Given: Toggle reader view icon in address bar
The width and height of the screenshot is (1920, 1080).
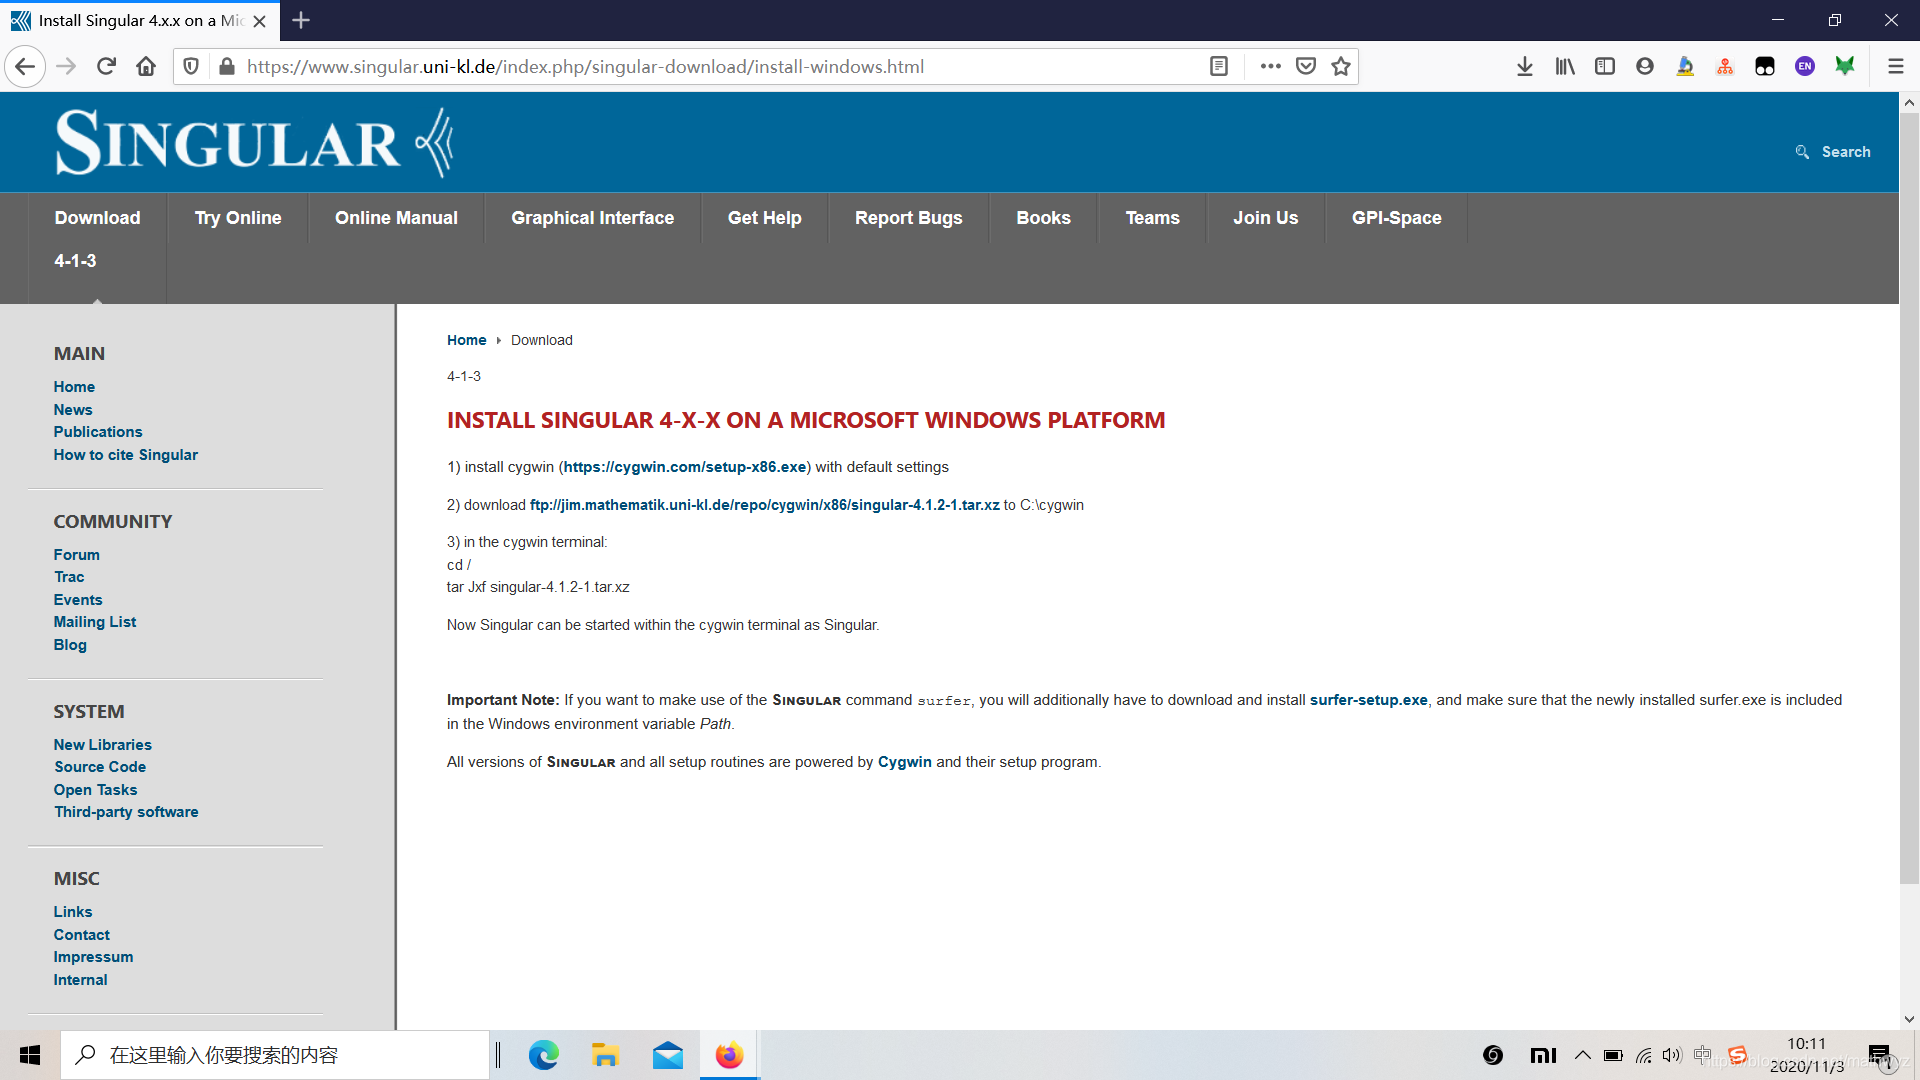Looking at the screenshot, I should tap(1218, 66).
